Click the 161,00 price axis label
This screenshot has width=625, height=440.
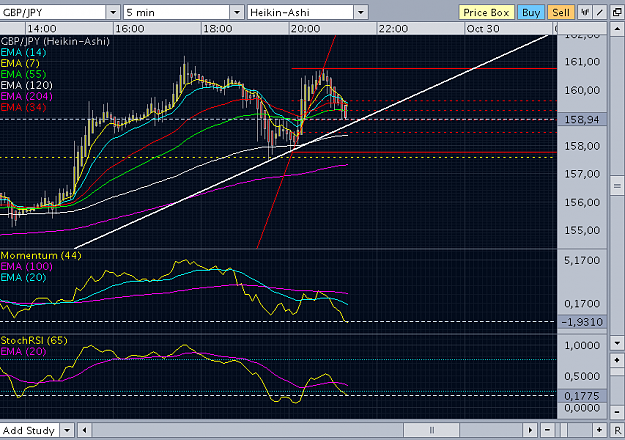tap(582, 61)
